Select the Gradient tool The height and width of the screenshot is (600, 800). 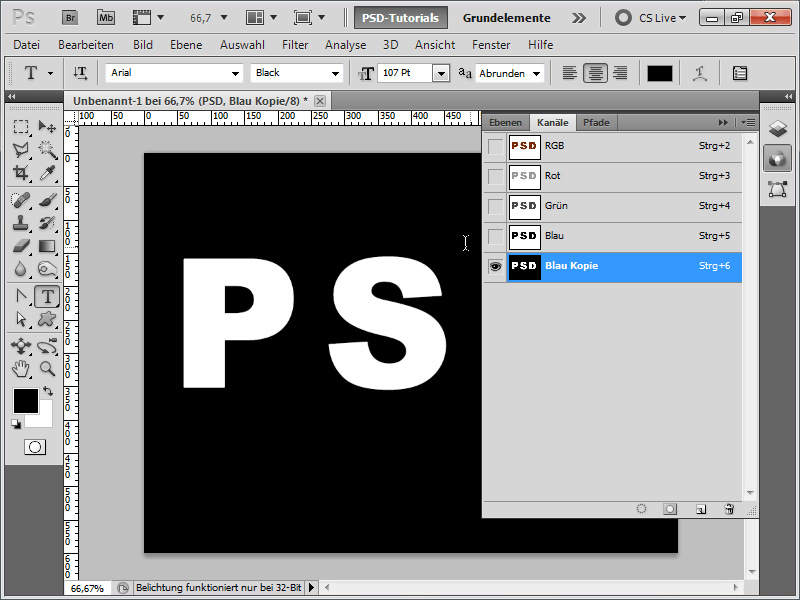point(47,246)
